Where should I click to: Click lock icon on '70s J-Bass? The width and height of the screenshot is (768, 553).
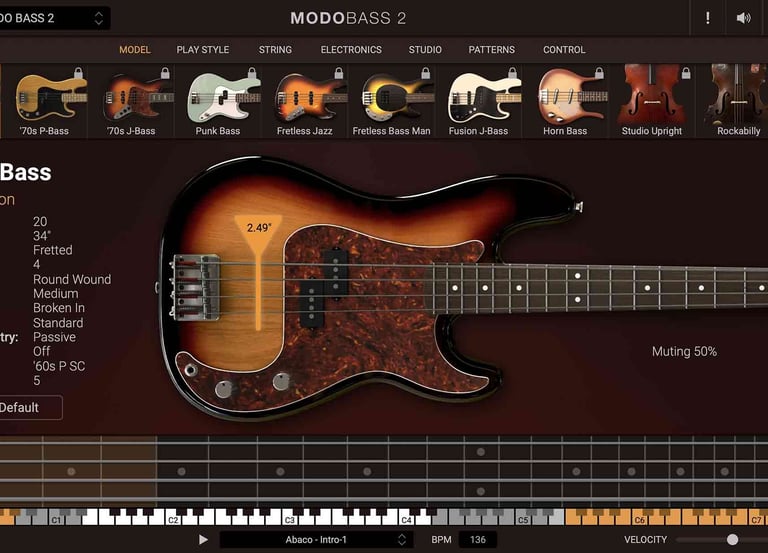click(x=165, y=73)
